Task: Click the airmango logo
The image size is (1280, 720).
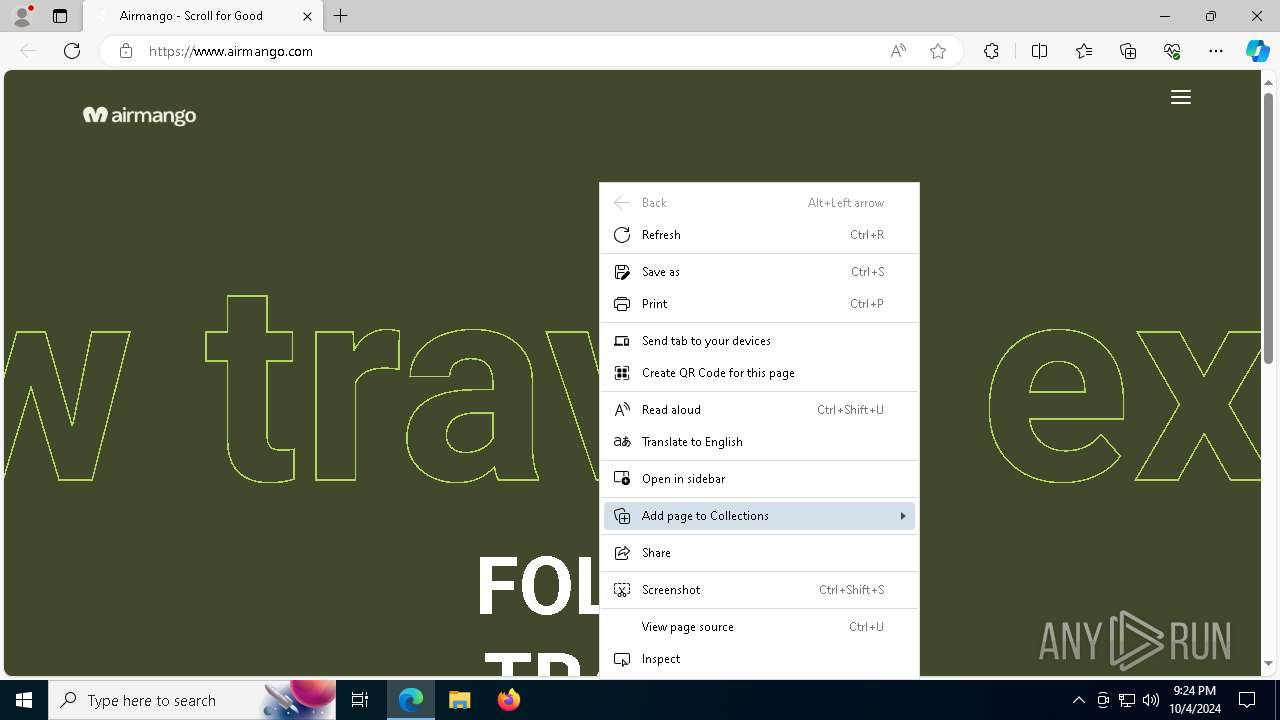Action: pos(139,115)
